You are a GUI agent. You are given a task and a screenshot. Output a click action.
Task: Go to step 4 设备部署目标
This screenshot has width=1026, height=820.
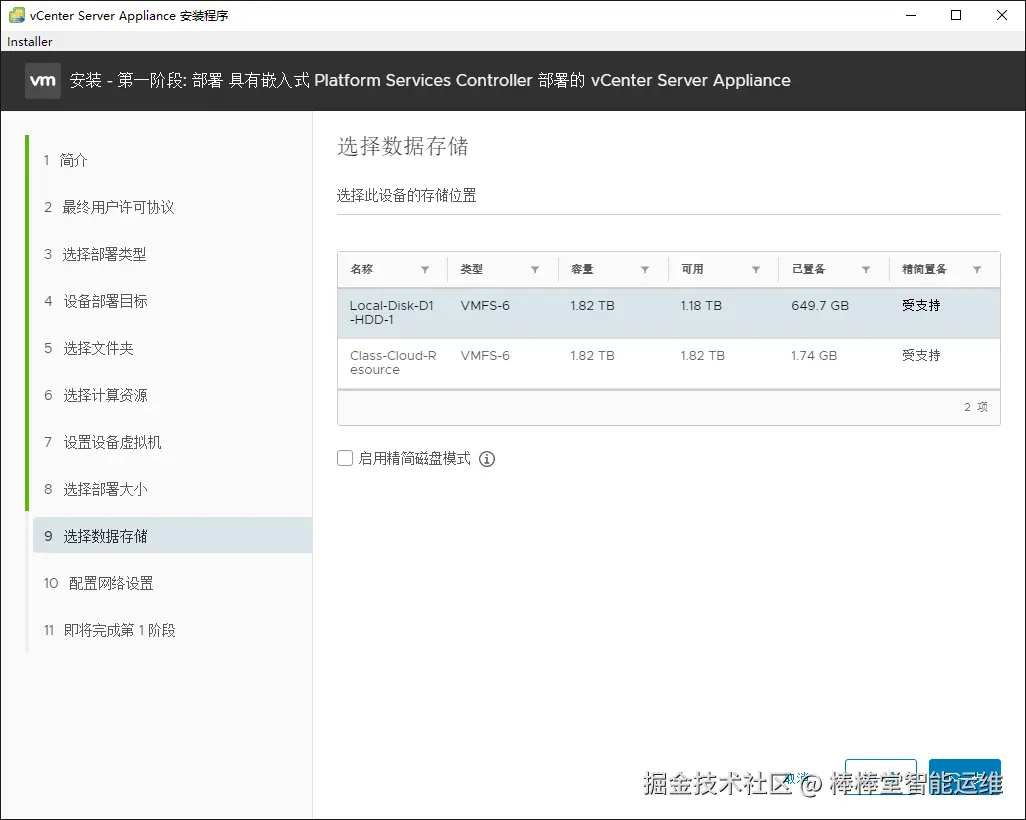click(x=96, y=302)
